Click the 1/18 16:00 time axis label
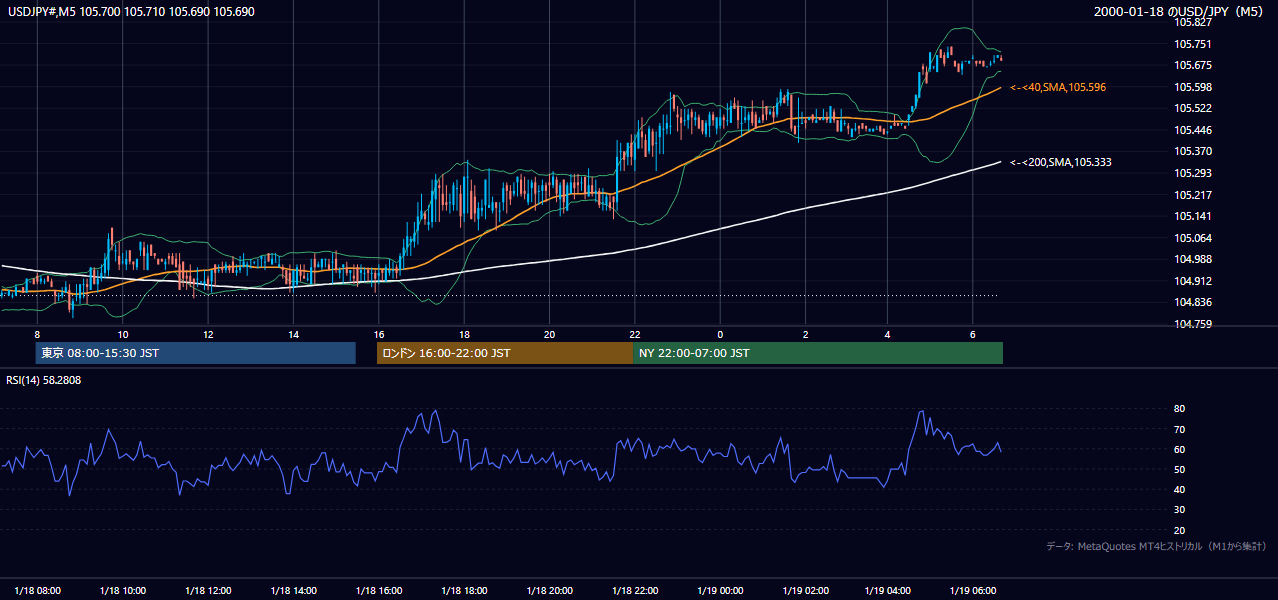 (x=378, y=591)
